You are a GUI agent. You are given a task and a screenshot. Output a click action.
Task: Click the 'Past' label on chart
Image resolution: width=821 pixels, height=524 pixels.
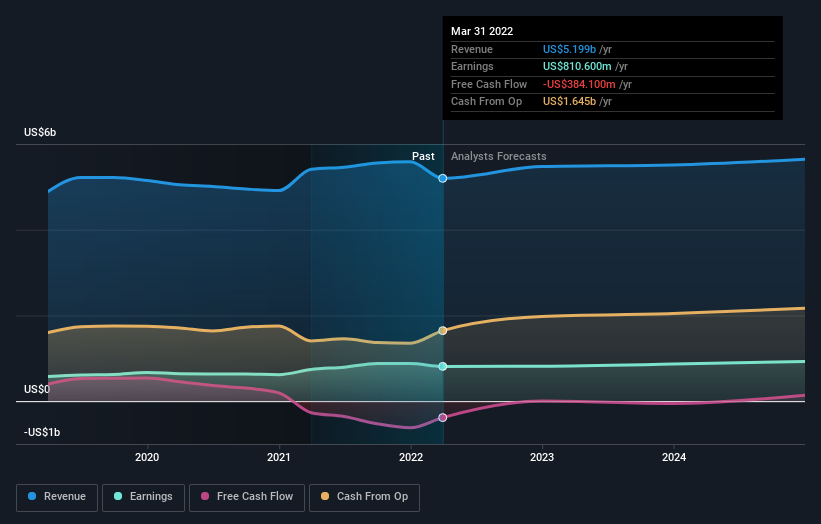423,157
